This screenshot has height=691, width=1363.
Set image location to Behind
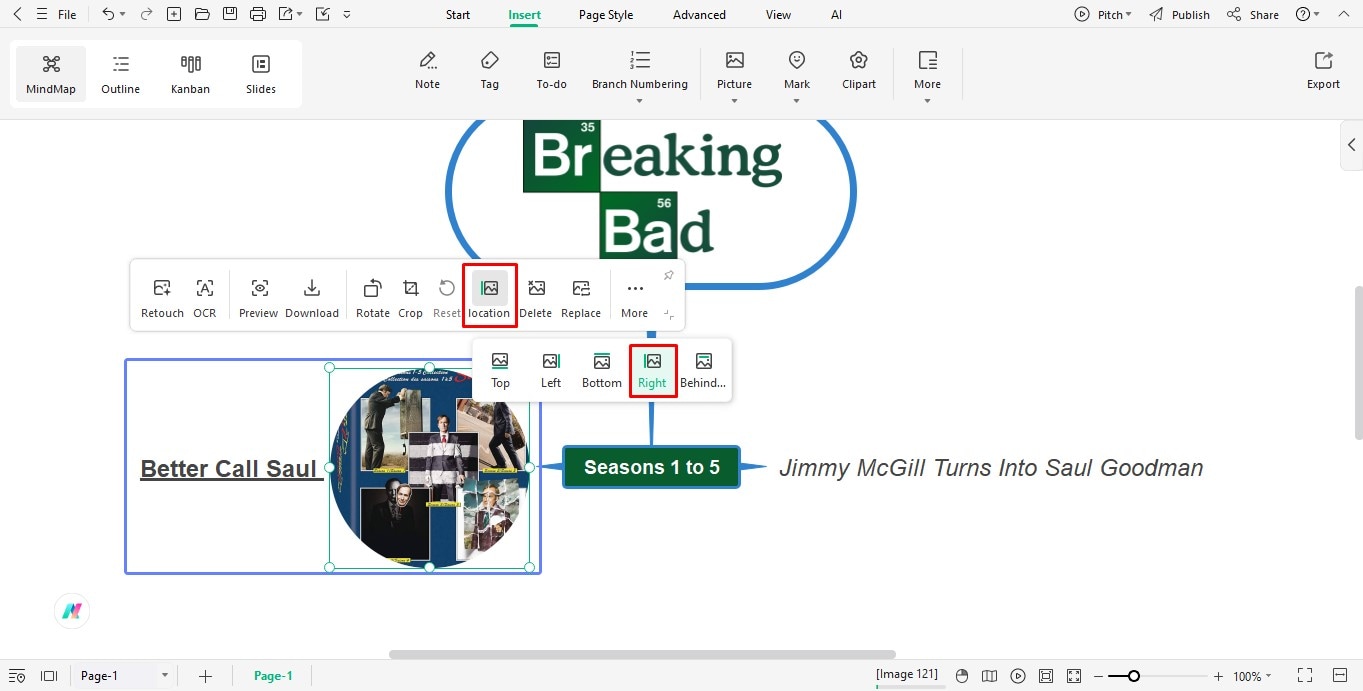[703, 370]
